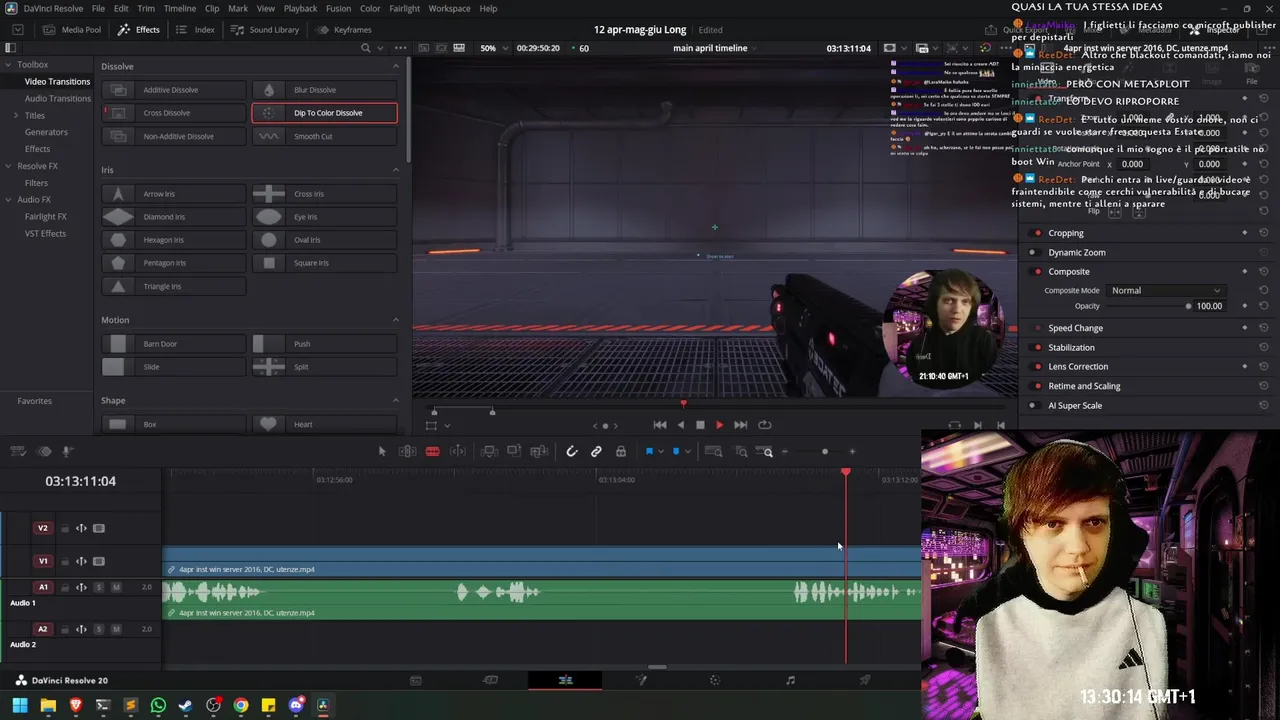The width and height of the screenshot is (1280, 720).
Task: Activate the Blade Edit Mode tool
Action: click(432, 452)
